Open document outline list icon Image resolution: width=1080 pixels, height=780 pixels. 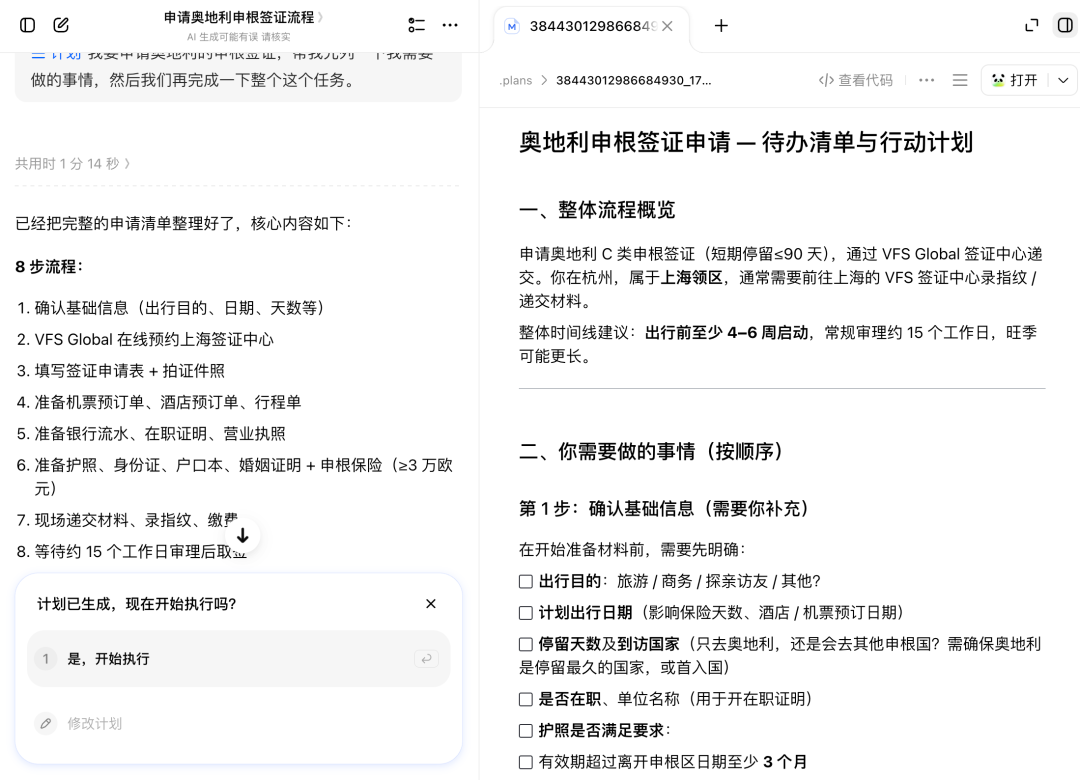click(959, 81)
